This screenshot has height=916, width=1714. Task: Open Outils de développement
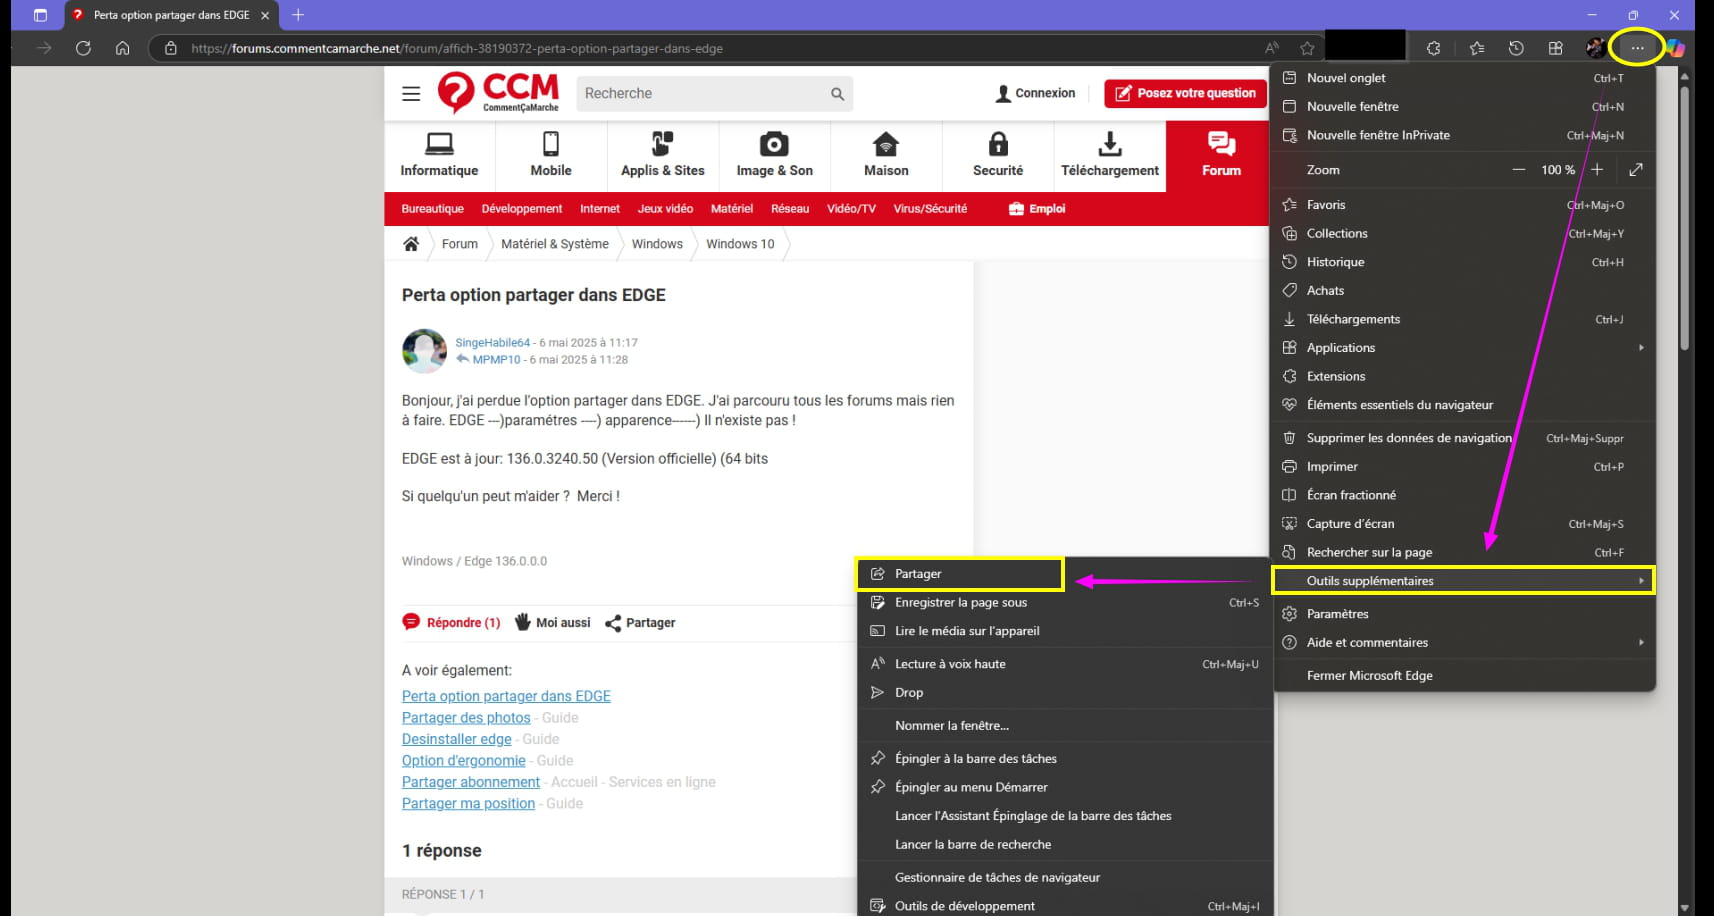[x=1065, y=906]
